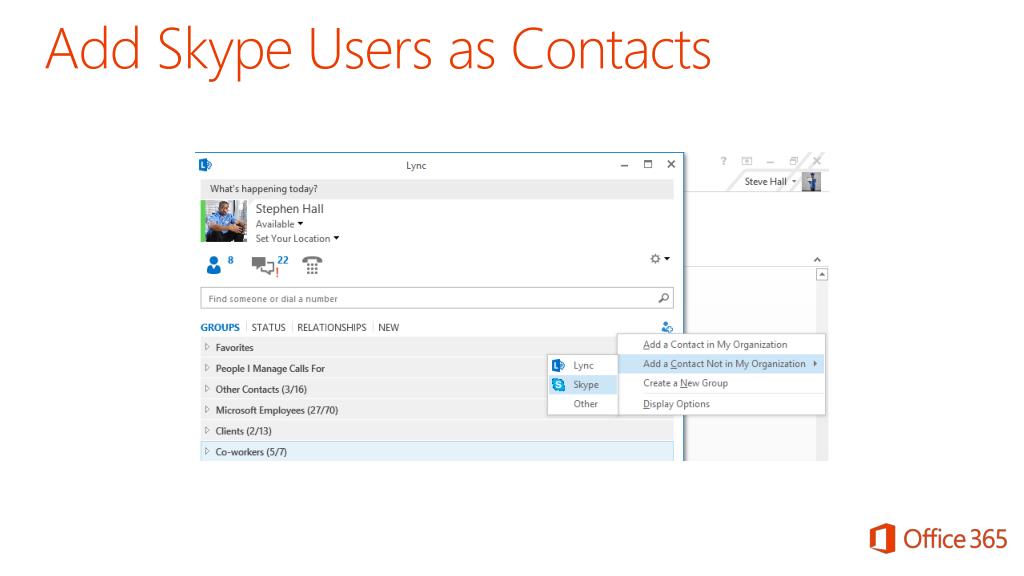Open the Steve Hall account dropdown
This screenshot has height=576, width=1024.
point(794,182)
